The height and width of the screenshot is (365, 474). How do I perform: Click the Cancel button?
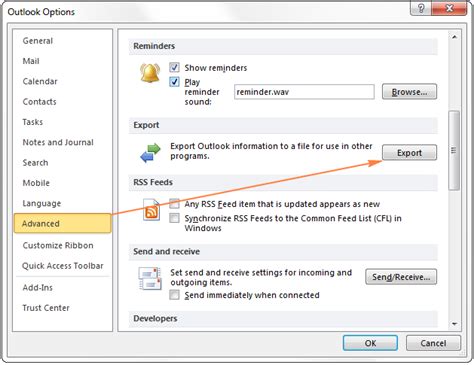click(x=433, y=343)
